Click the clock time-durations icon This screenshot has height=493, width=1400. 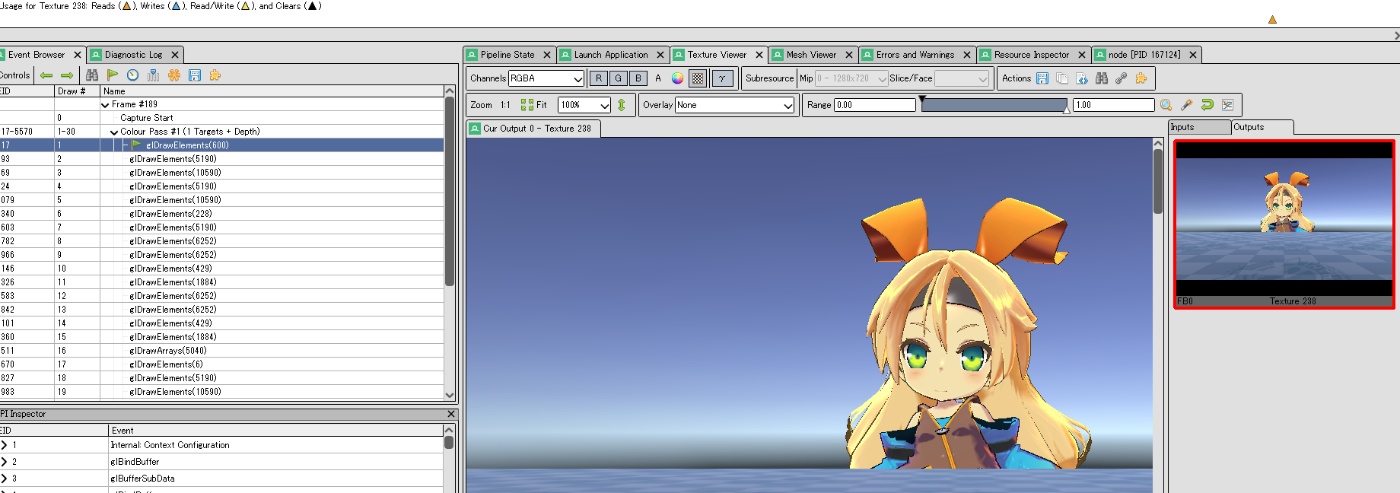(133, 75)
